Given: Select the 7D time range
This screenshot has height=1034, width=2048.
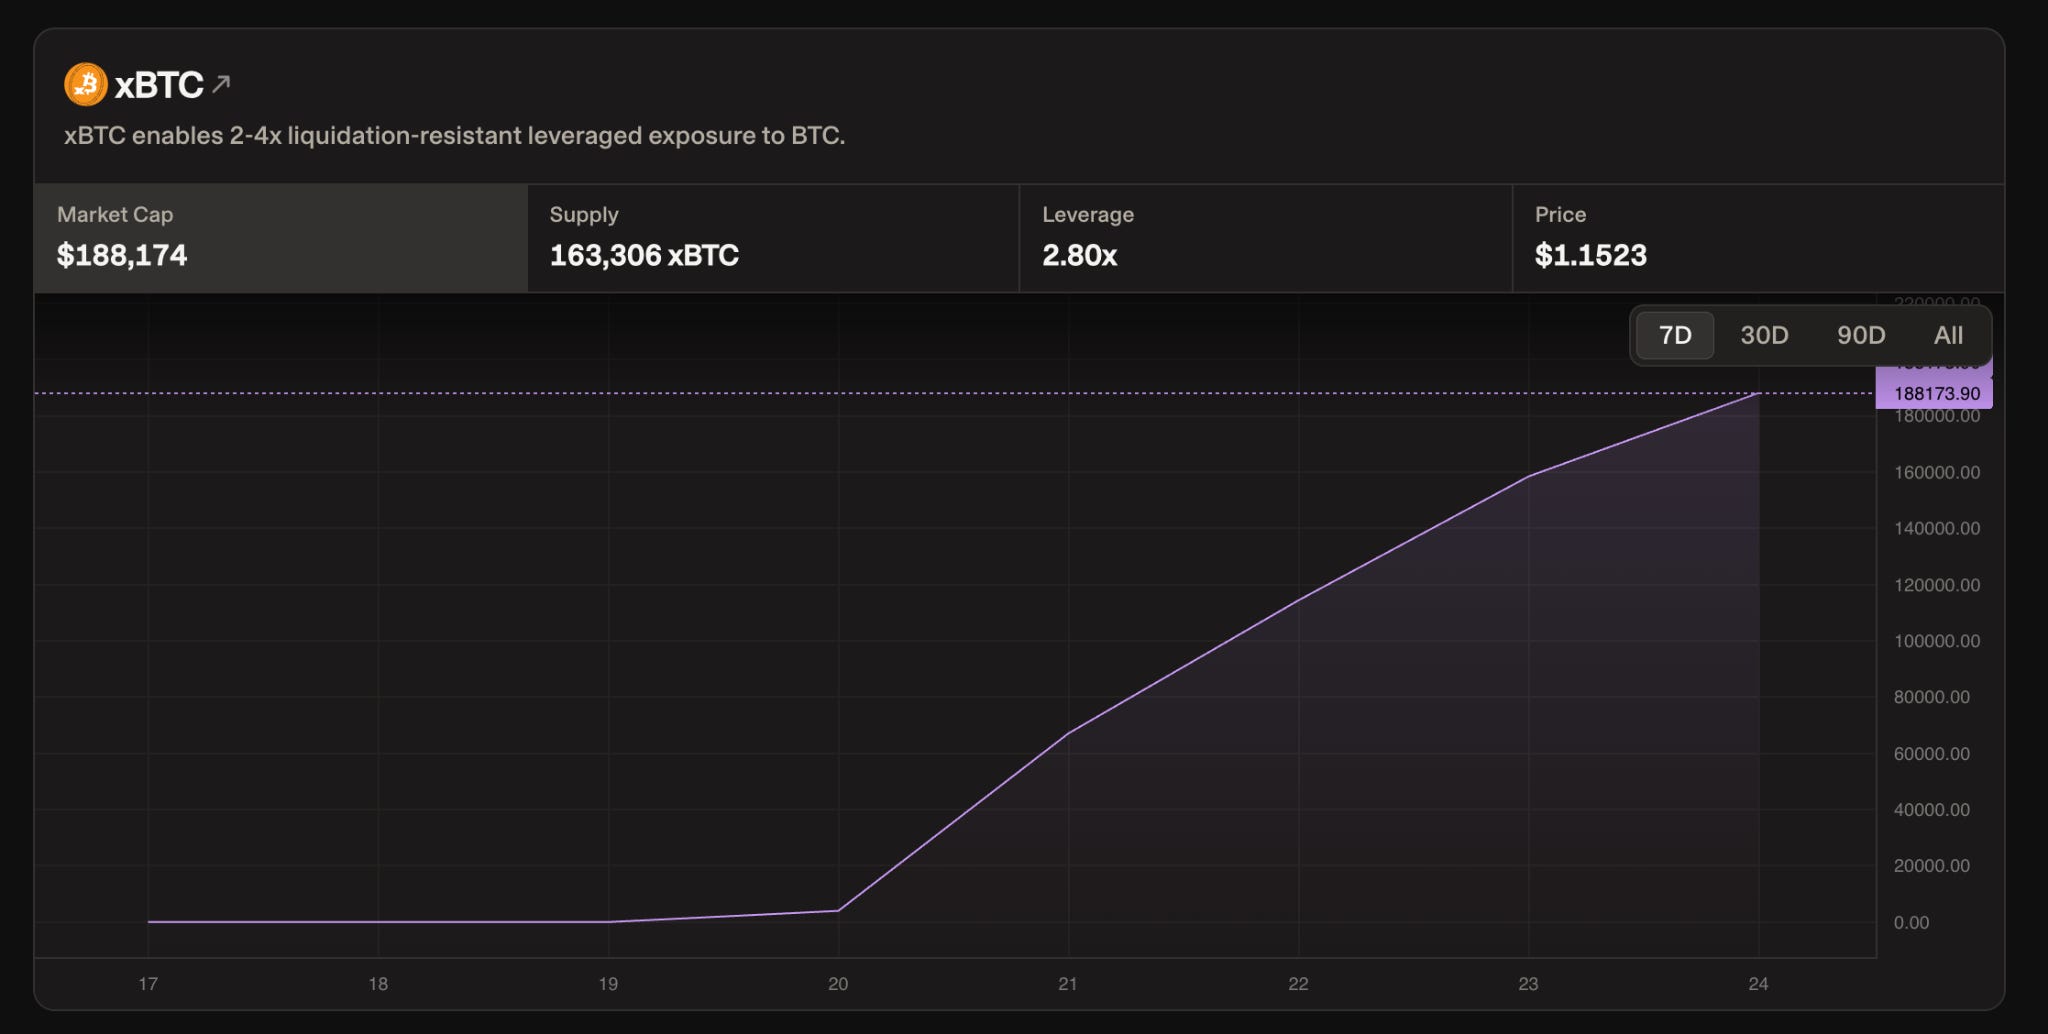Looking at the screenshot, I should coord(1675,335).
